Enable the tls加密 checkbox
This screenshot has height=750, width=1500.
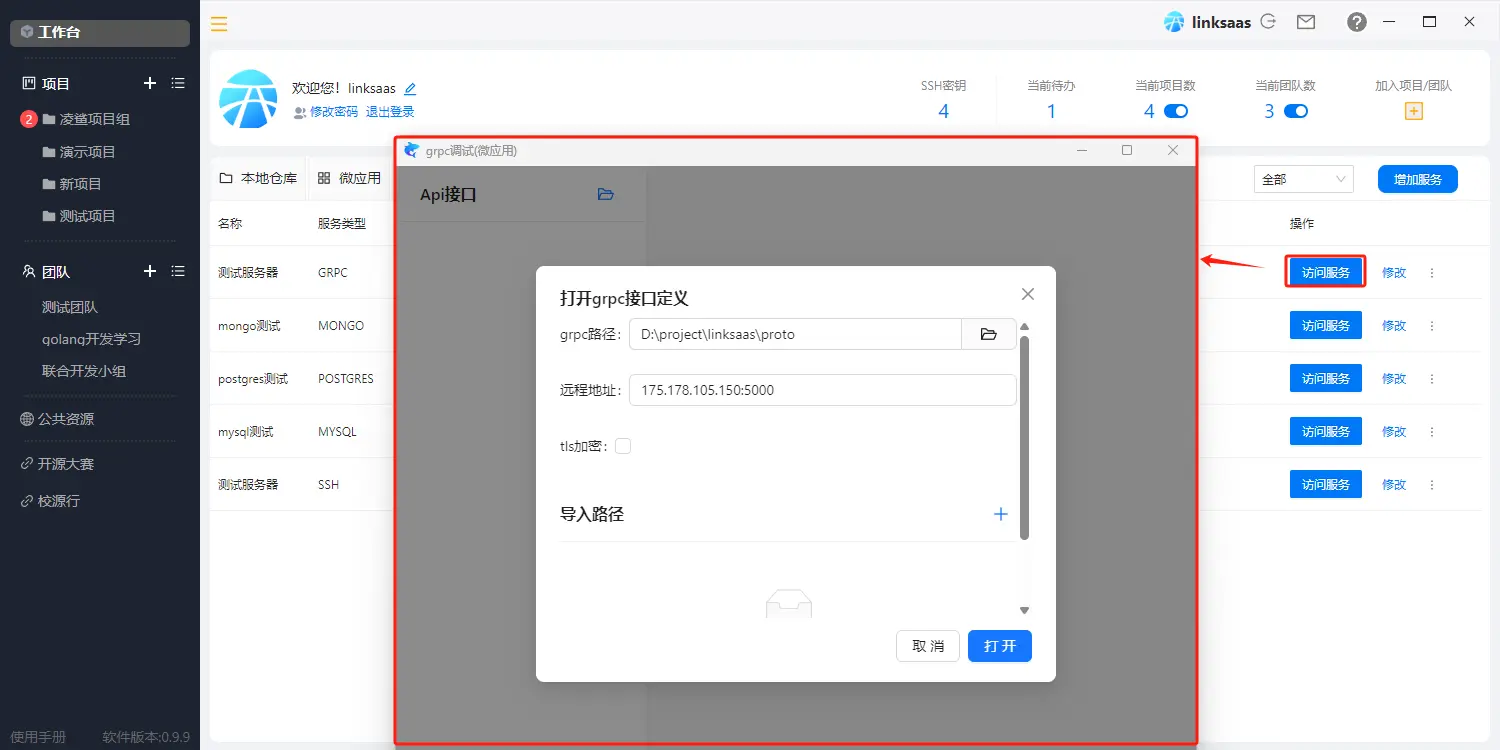pos(623,446)
